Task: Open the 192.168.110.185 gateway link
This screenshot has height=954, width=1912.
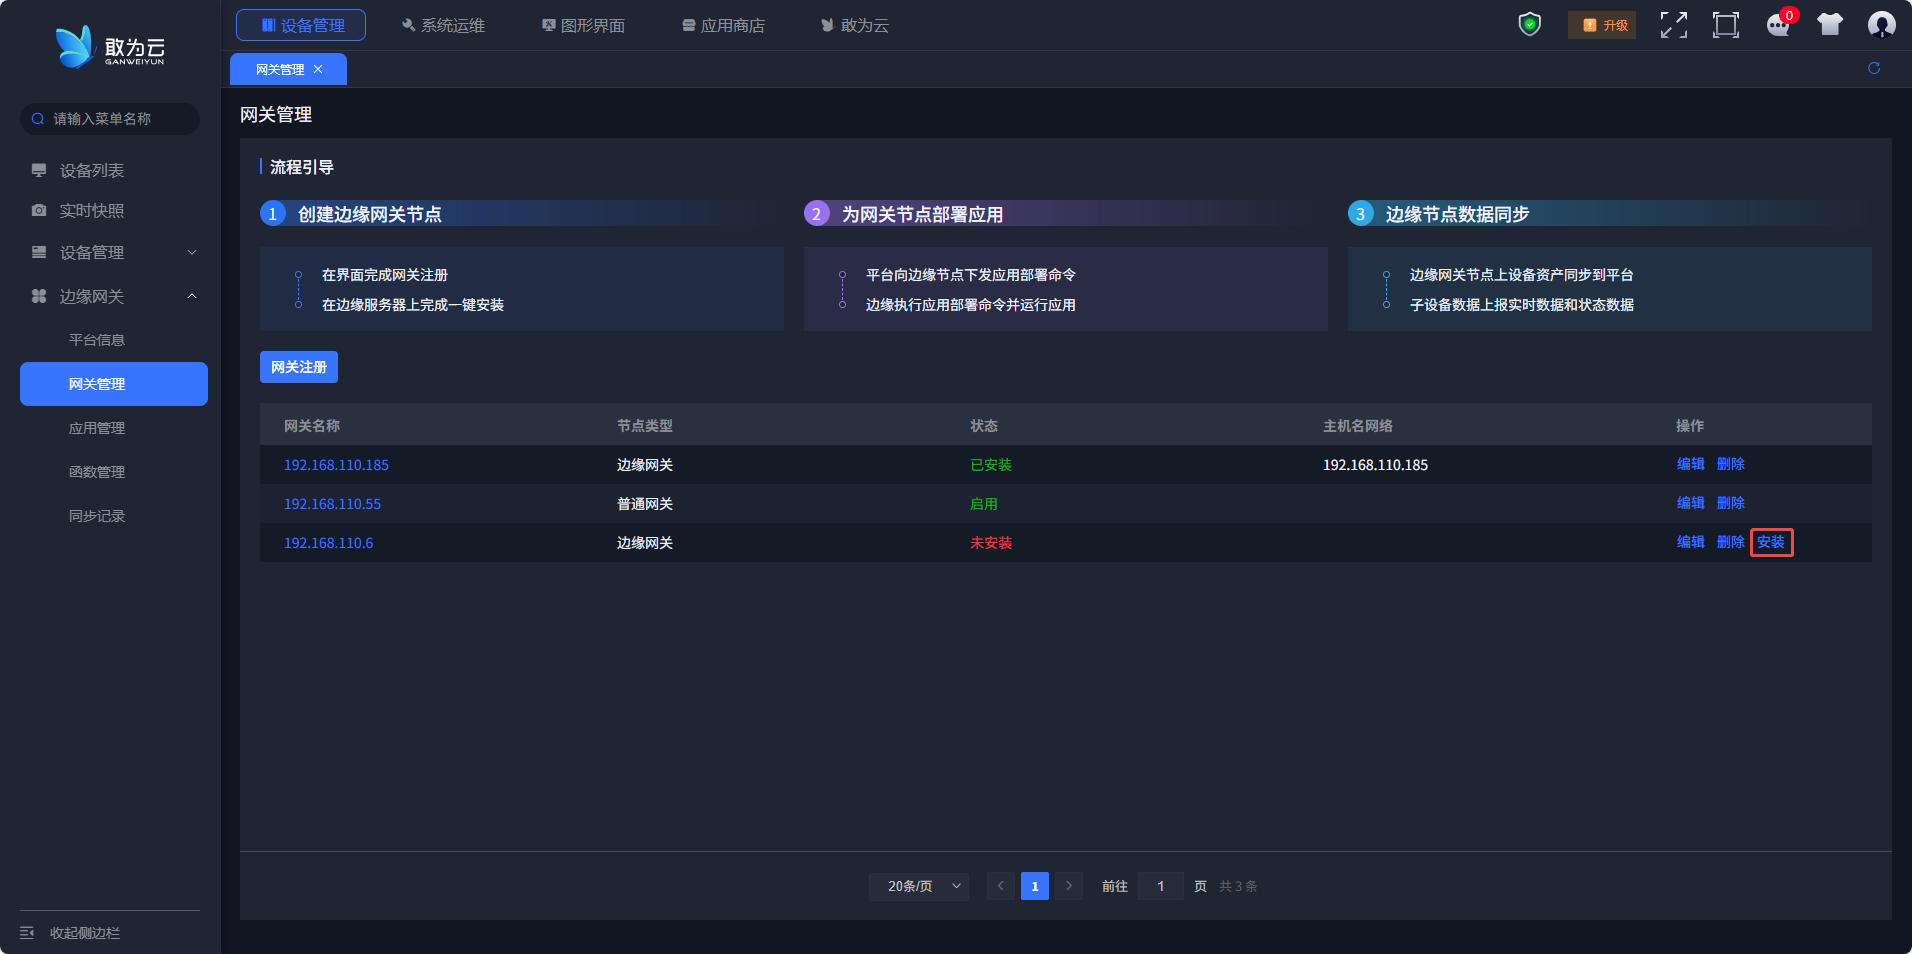Action: 336,465
